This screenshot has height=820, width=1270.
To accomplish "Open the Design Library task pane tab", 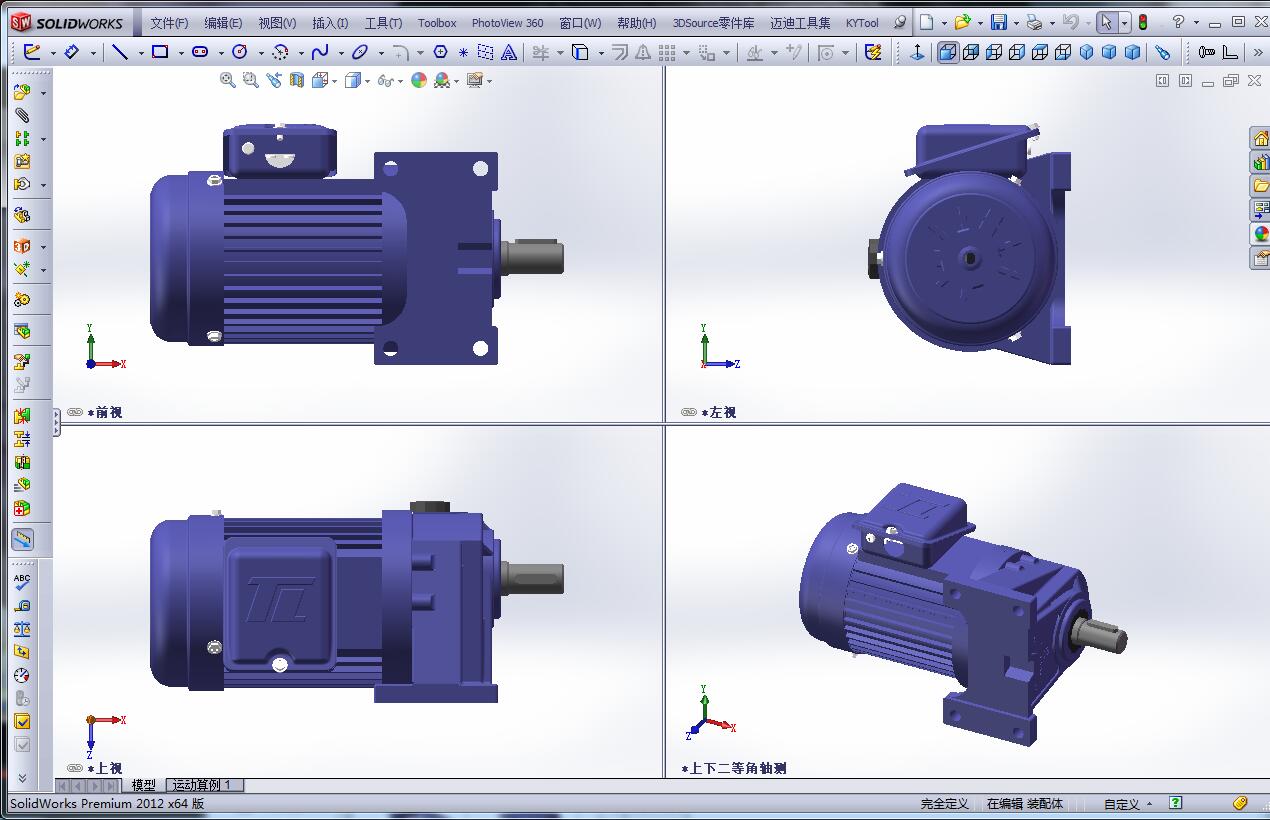I will (1260, 162).
